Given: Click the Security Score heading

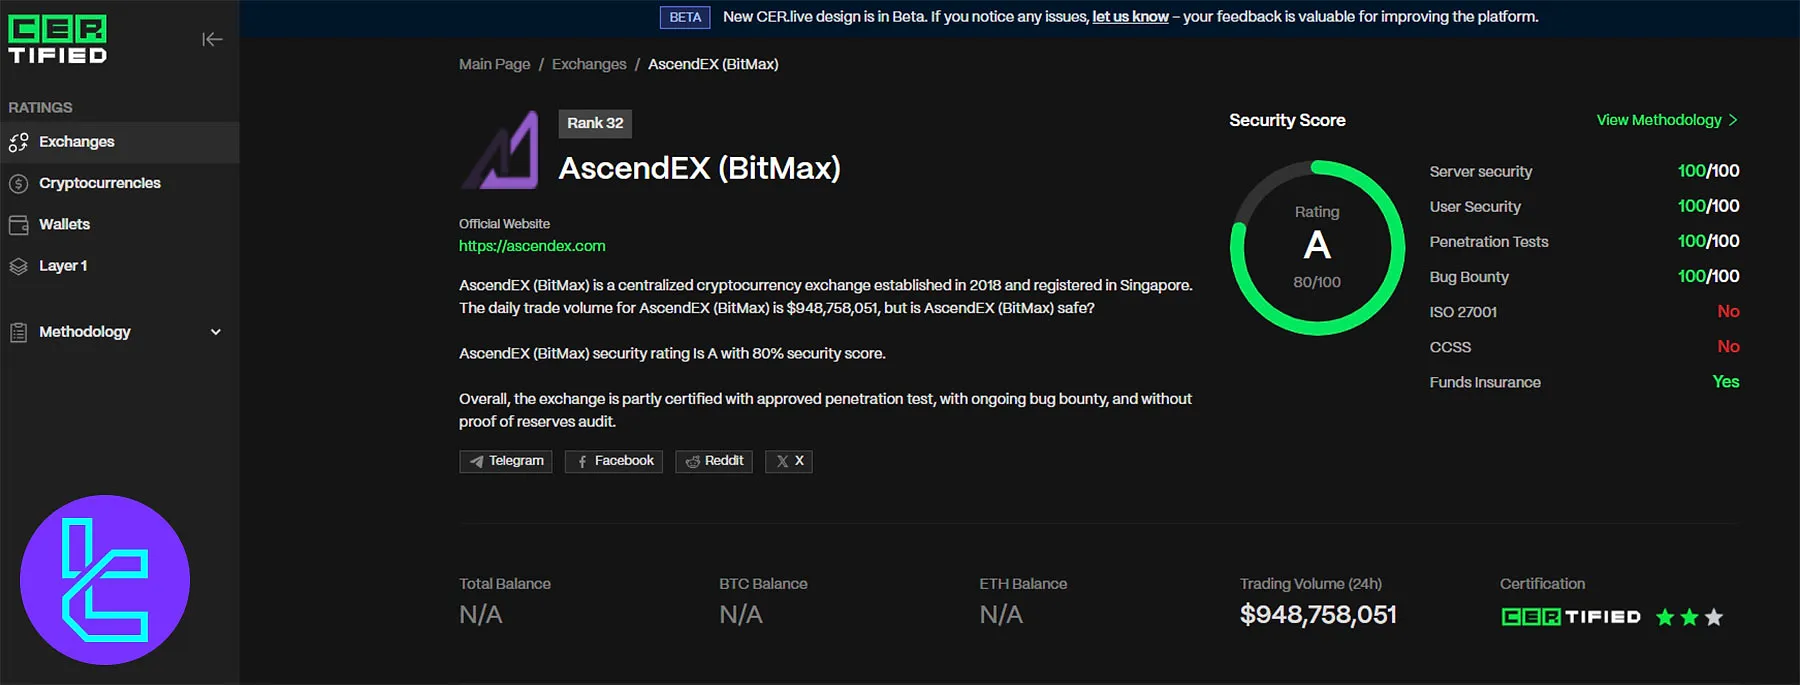Looking at the screenshot, I should [x=1287, y=120].
